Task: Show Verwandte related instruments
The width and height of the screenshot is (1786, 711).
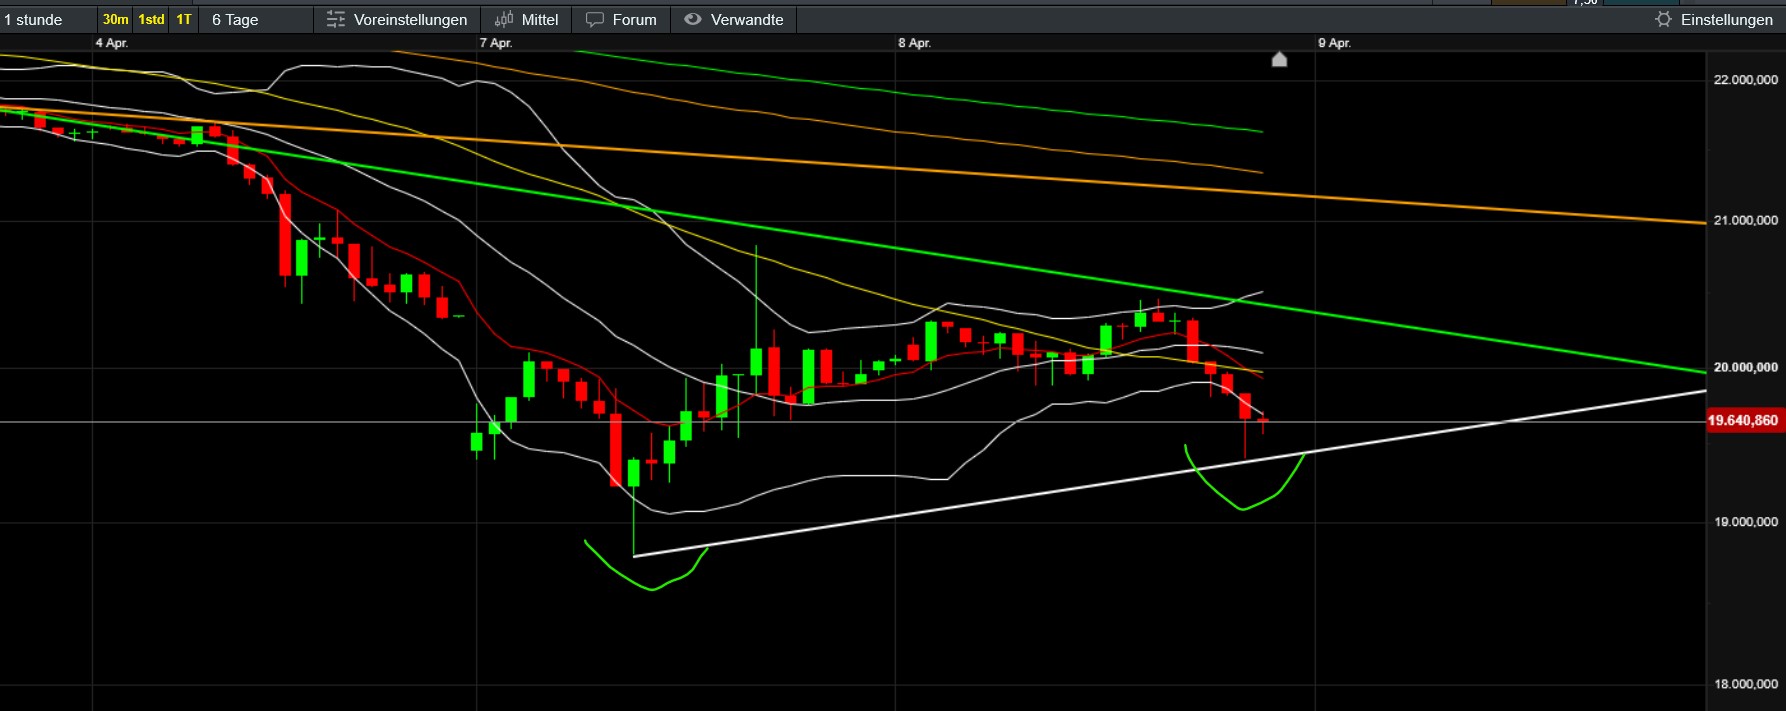Action: (x=734, y=20)
